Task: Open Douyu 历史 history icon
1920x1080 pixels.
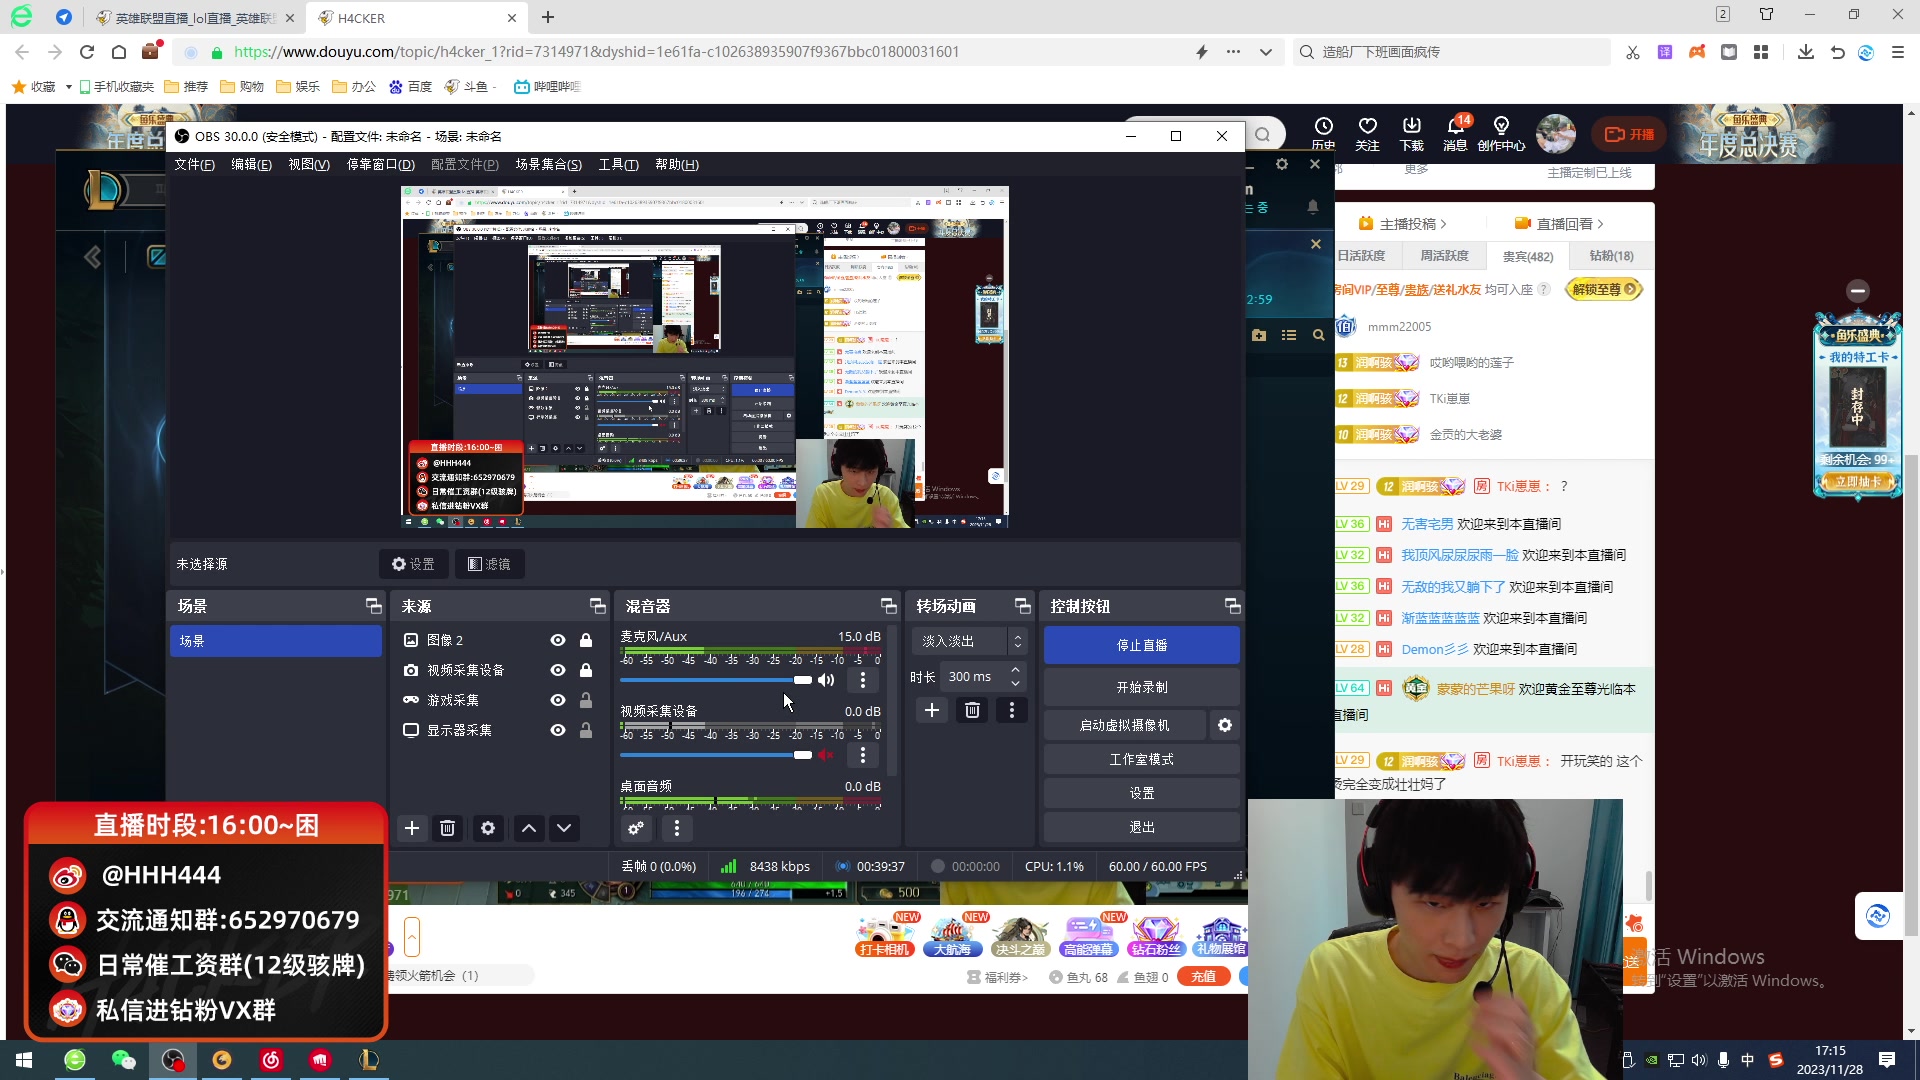Action: [1324, 133]
